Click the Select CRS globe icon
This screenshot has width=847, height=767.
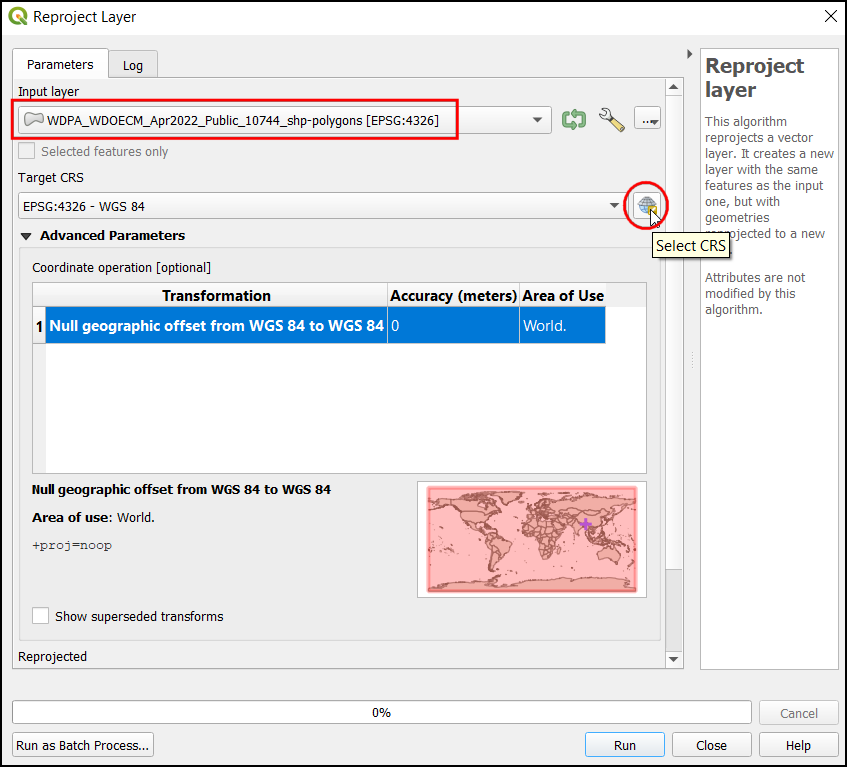(x=647, y=206)
